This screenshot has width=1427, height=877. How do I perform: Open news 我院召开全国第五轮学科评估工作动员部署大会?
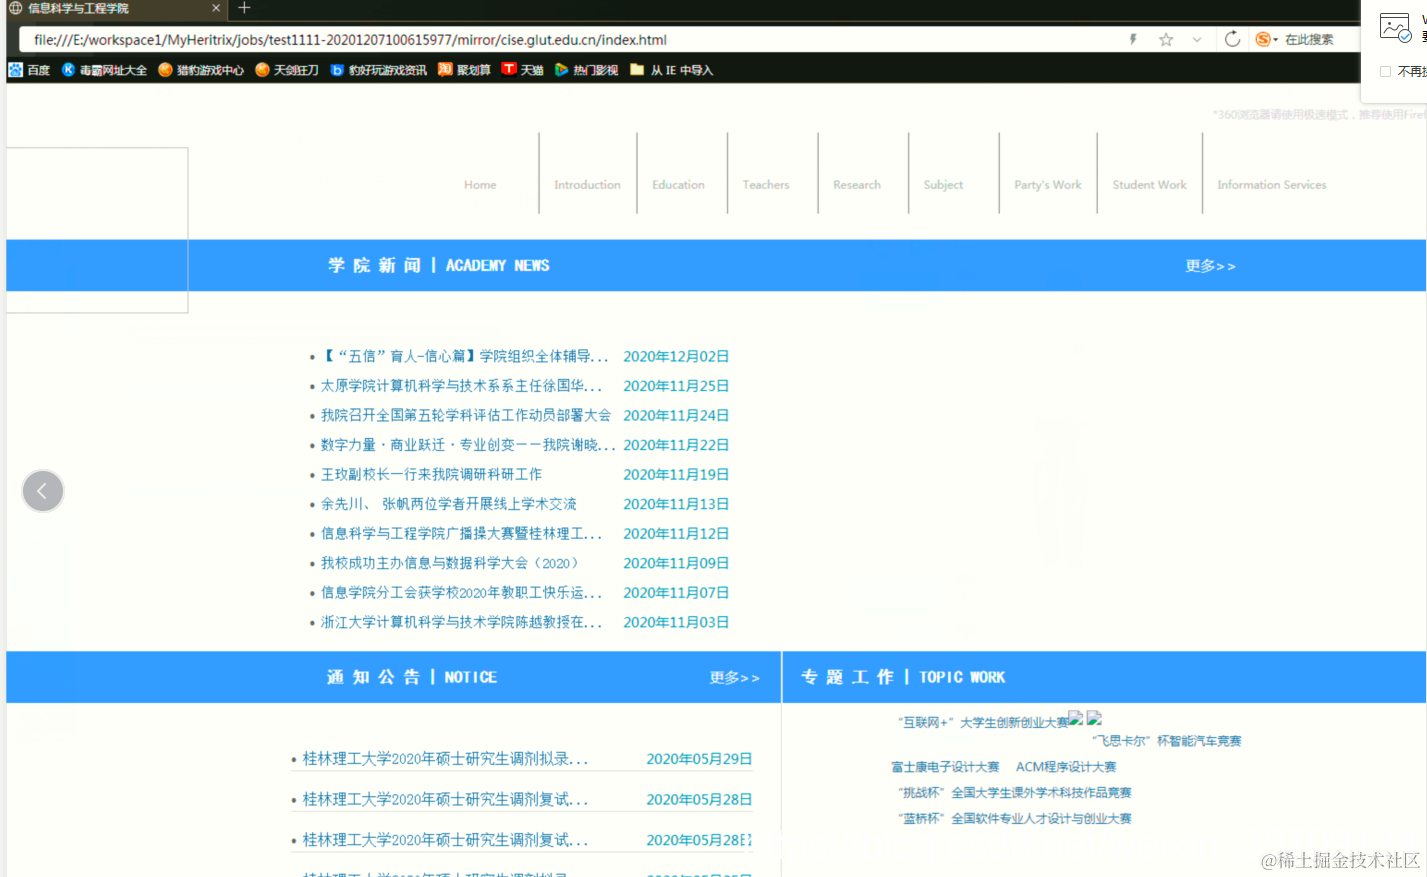(465, 415)
